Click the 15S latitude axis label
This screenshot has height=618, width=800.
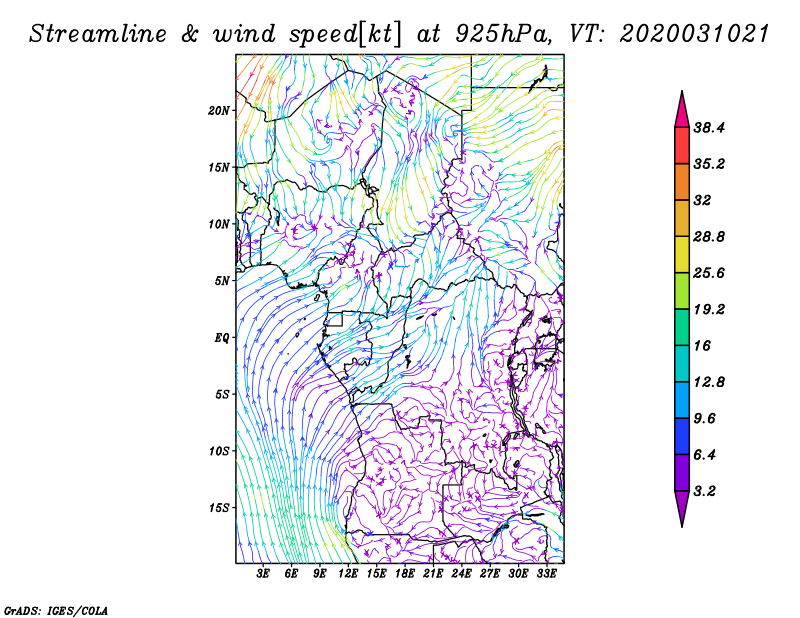point(219,508)
